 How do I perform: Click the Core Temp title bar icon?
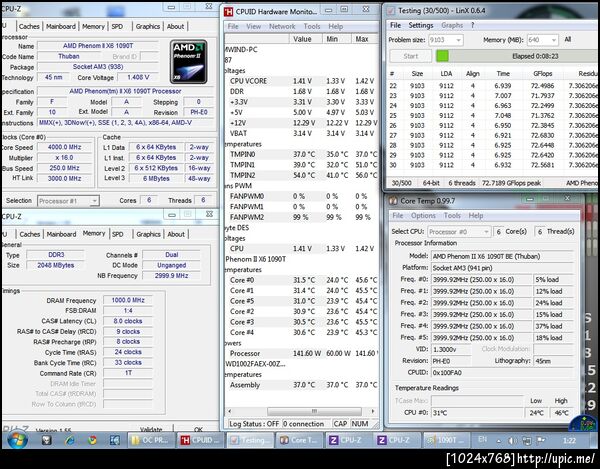[393, 200]
